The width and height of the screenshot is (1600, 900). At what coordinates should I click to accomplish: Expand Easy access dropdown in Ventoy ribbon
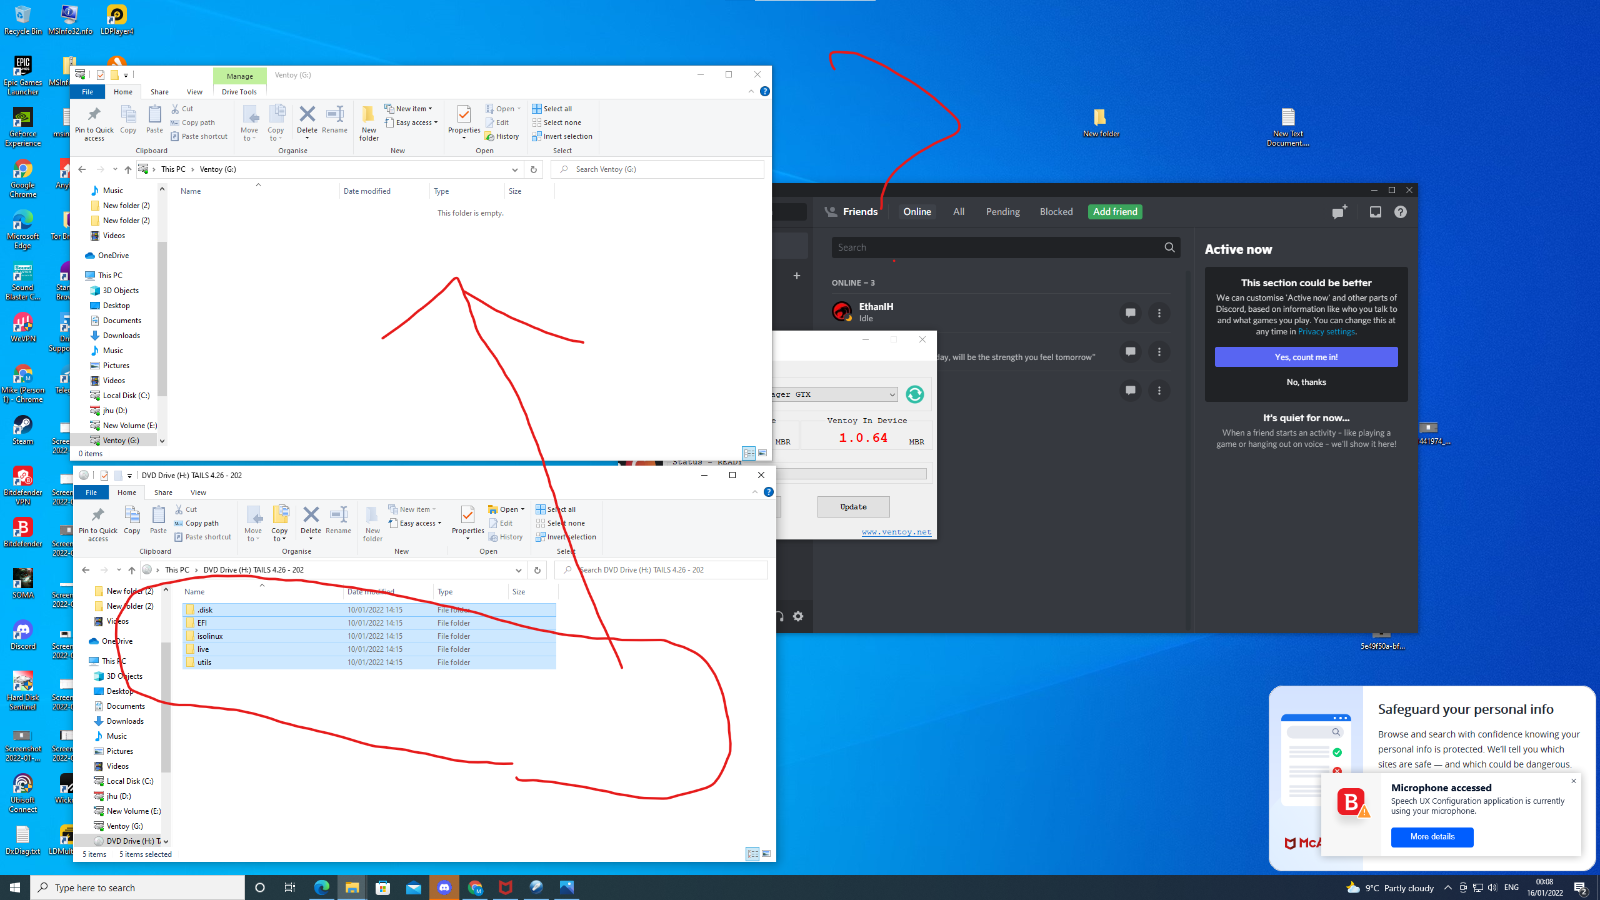412,123
